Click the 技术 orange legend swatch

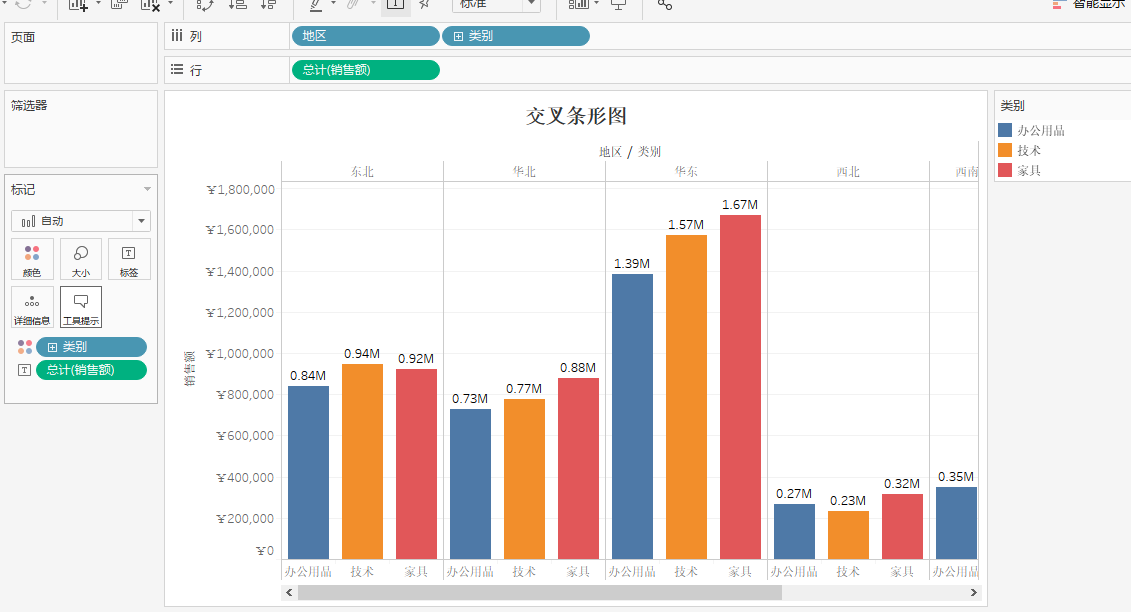(x=1005, y=150)
